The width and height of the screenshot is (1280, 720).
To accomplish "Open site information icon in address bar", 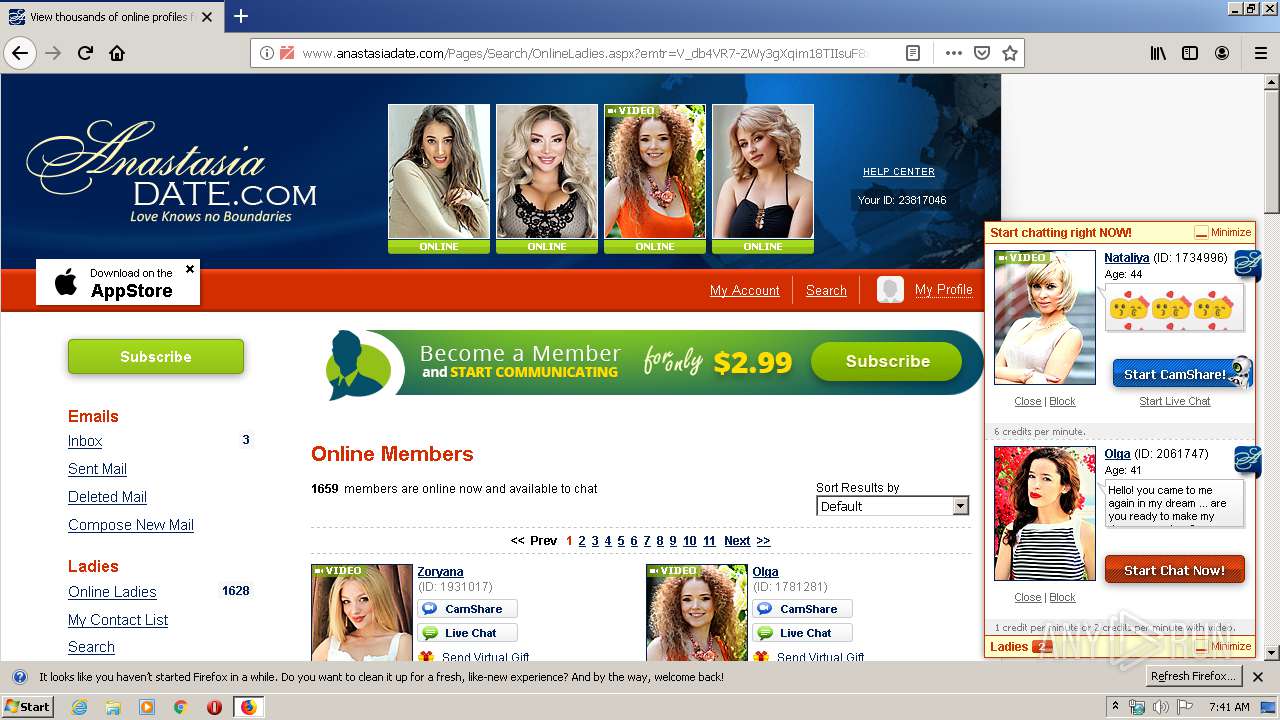I will tap(266, 53).
